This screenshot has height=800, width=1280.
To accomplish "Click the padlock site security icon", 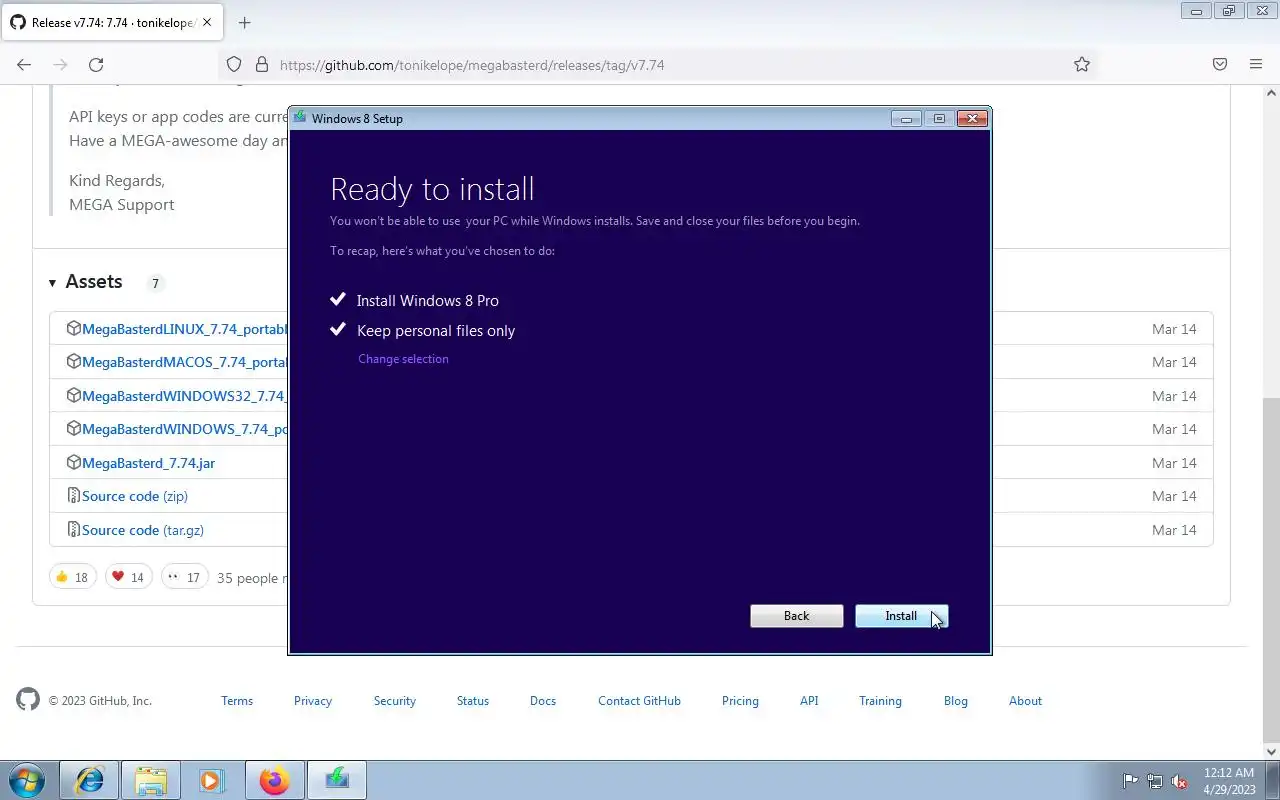I will pos(262,64).
